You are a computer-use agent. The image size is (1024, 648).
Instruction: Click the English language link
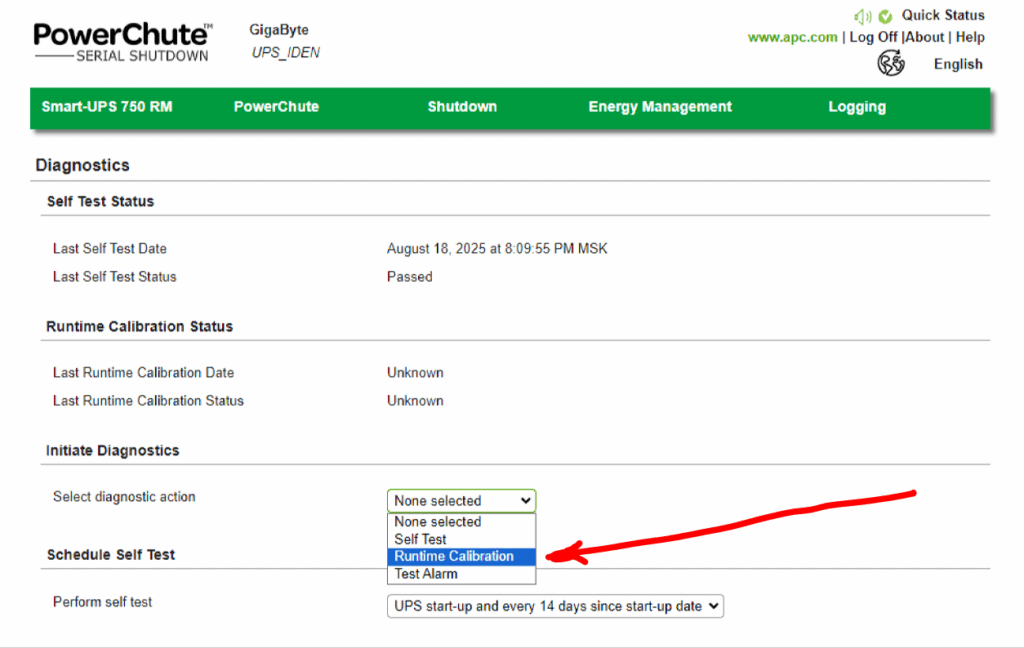click(958, 64)
